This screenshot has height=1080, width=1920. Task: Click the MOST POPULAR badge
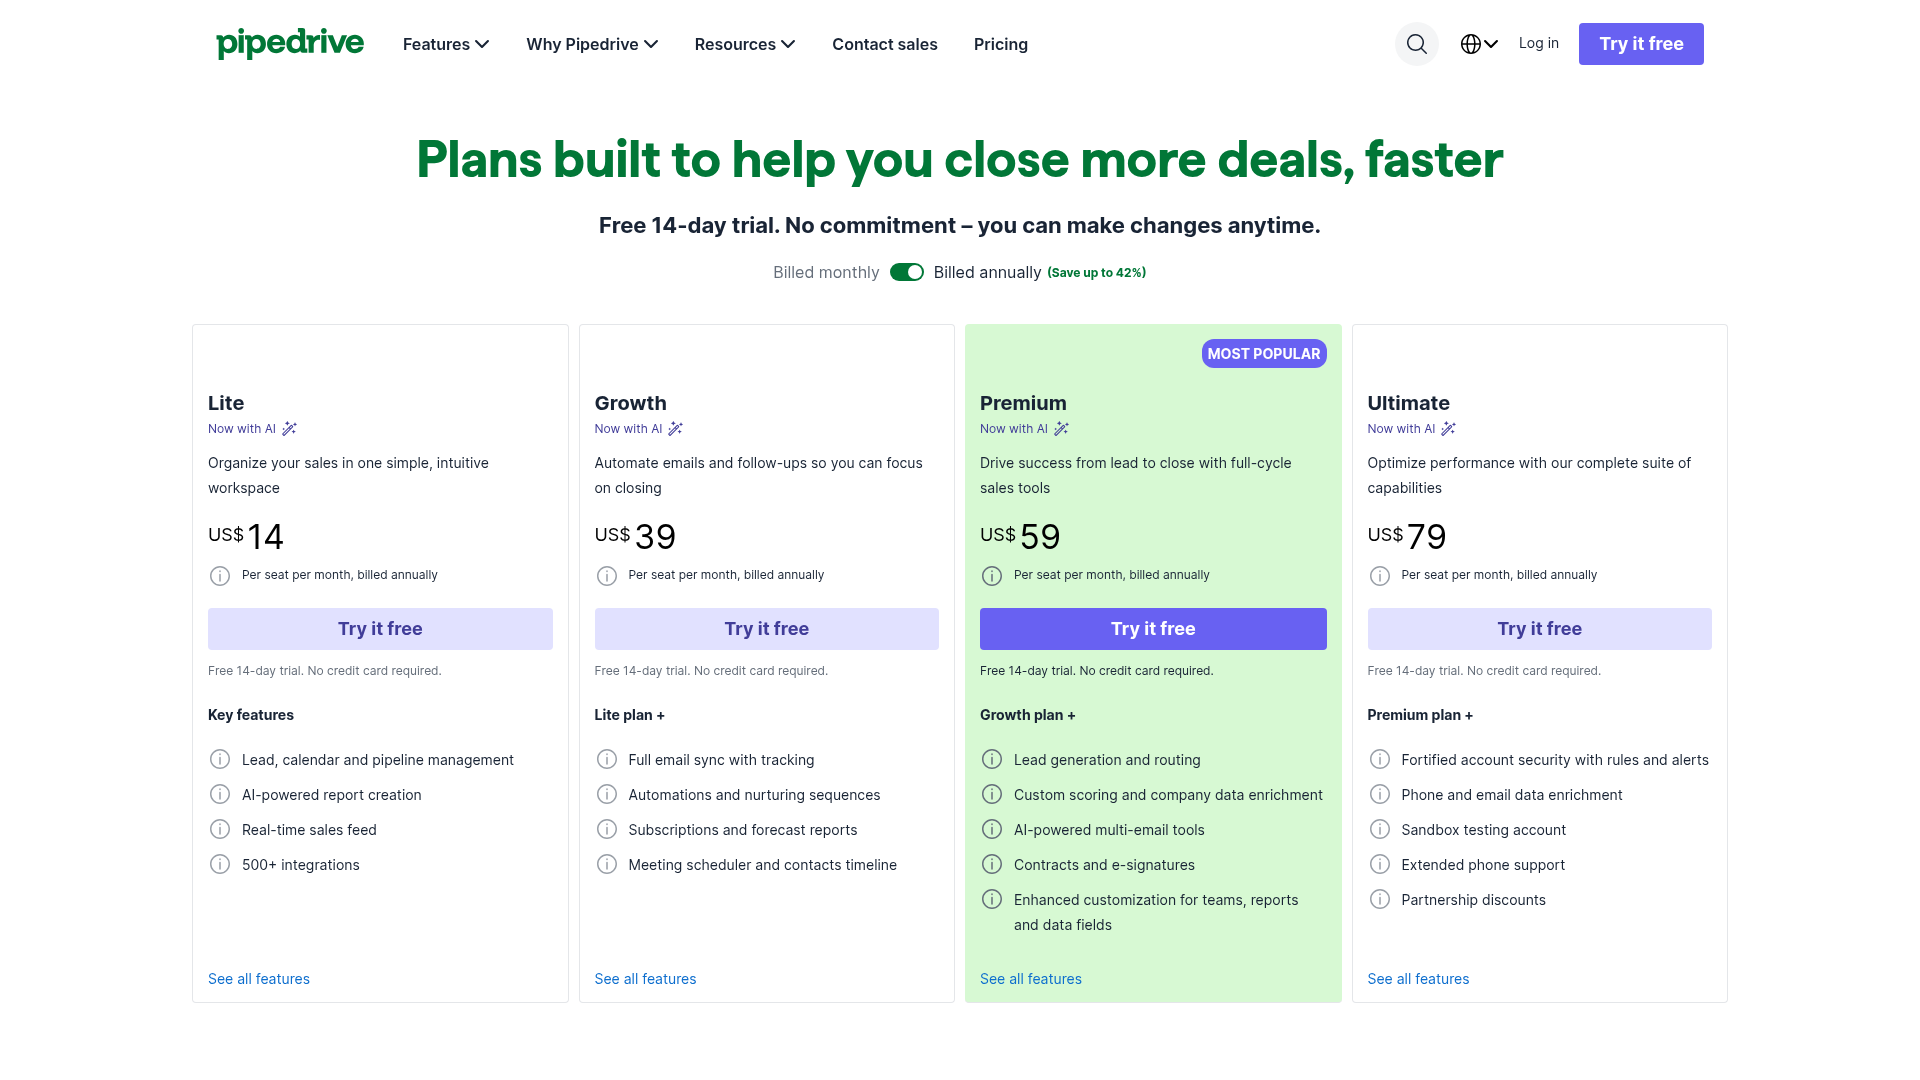pos(1264,354)
